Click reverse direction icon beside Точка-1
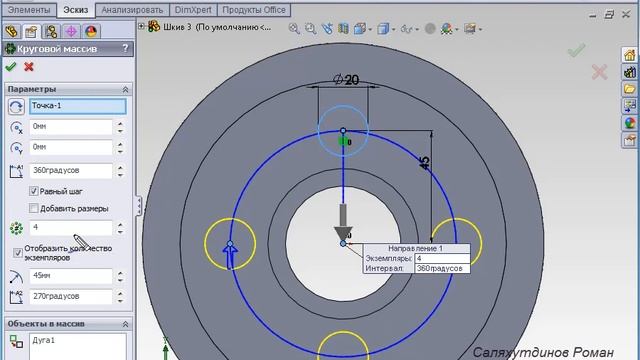Viewport: 640px width, 360px height. coord(16,107)
